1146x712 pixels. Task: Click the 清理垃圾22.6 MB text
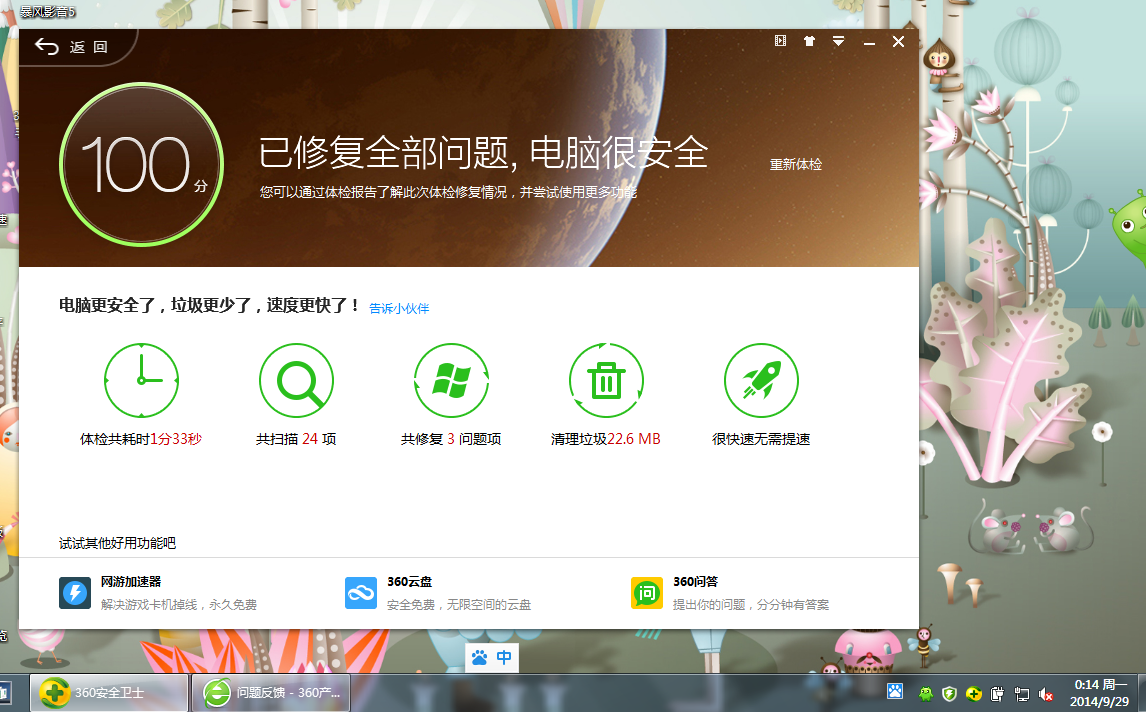(606, 439)
